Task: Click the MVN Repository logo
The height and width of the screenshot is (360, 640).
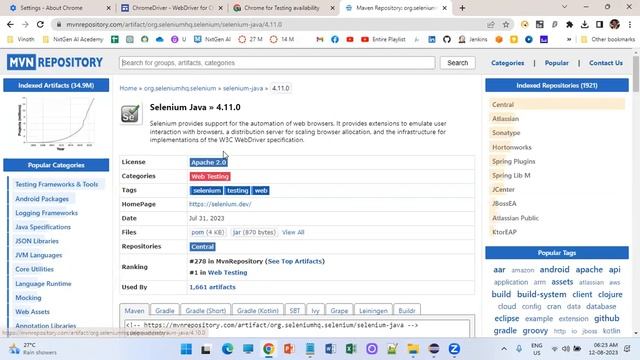Action: coord(55,62)
